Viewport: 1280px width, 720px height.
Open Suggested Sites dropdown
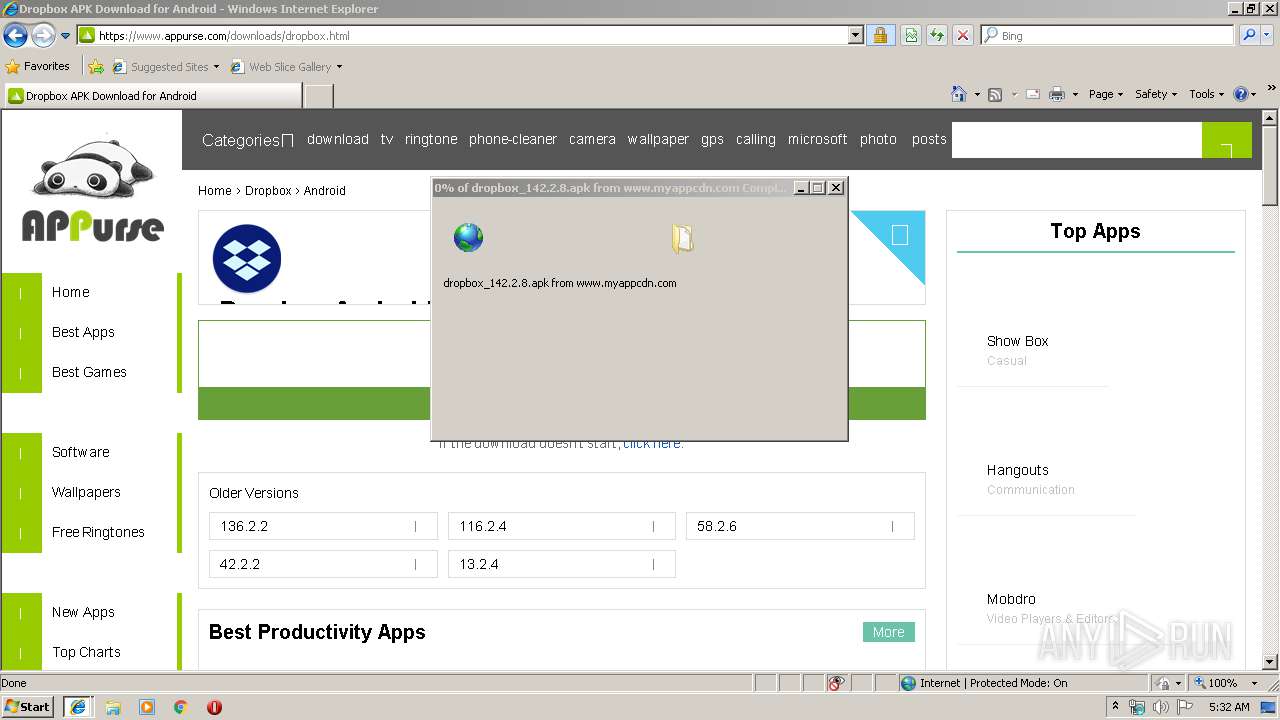165,67
